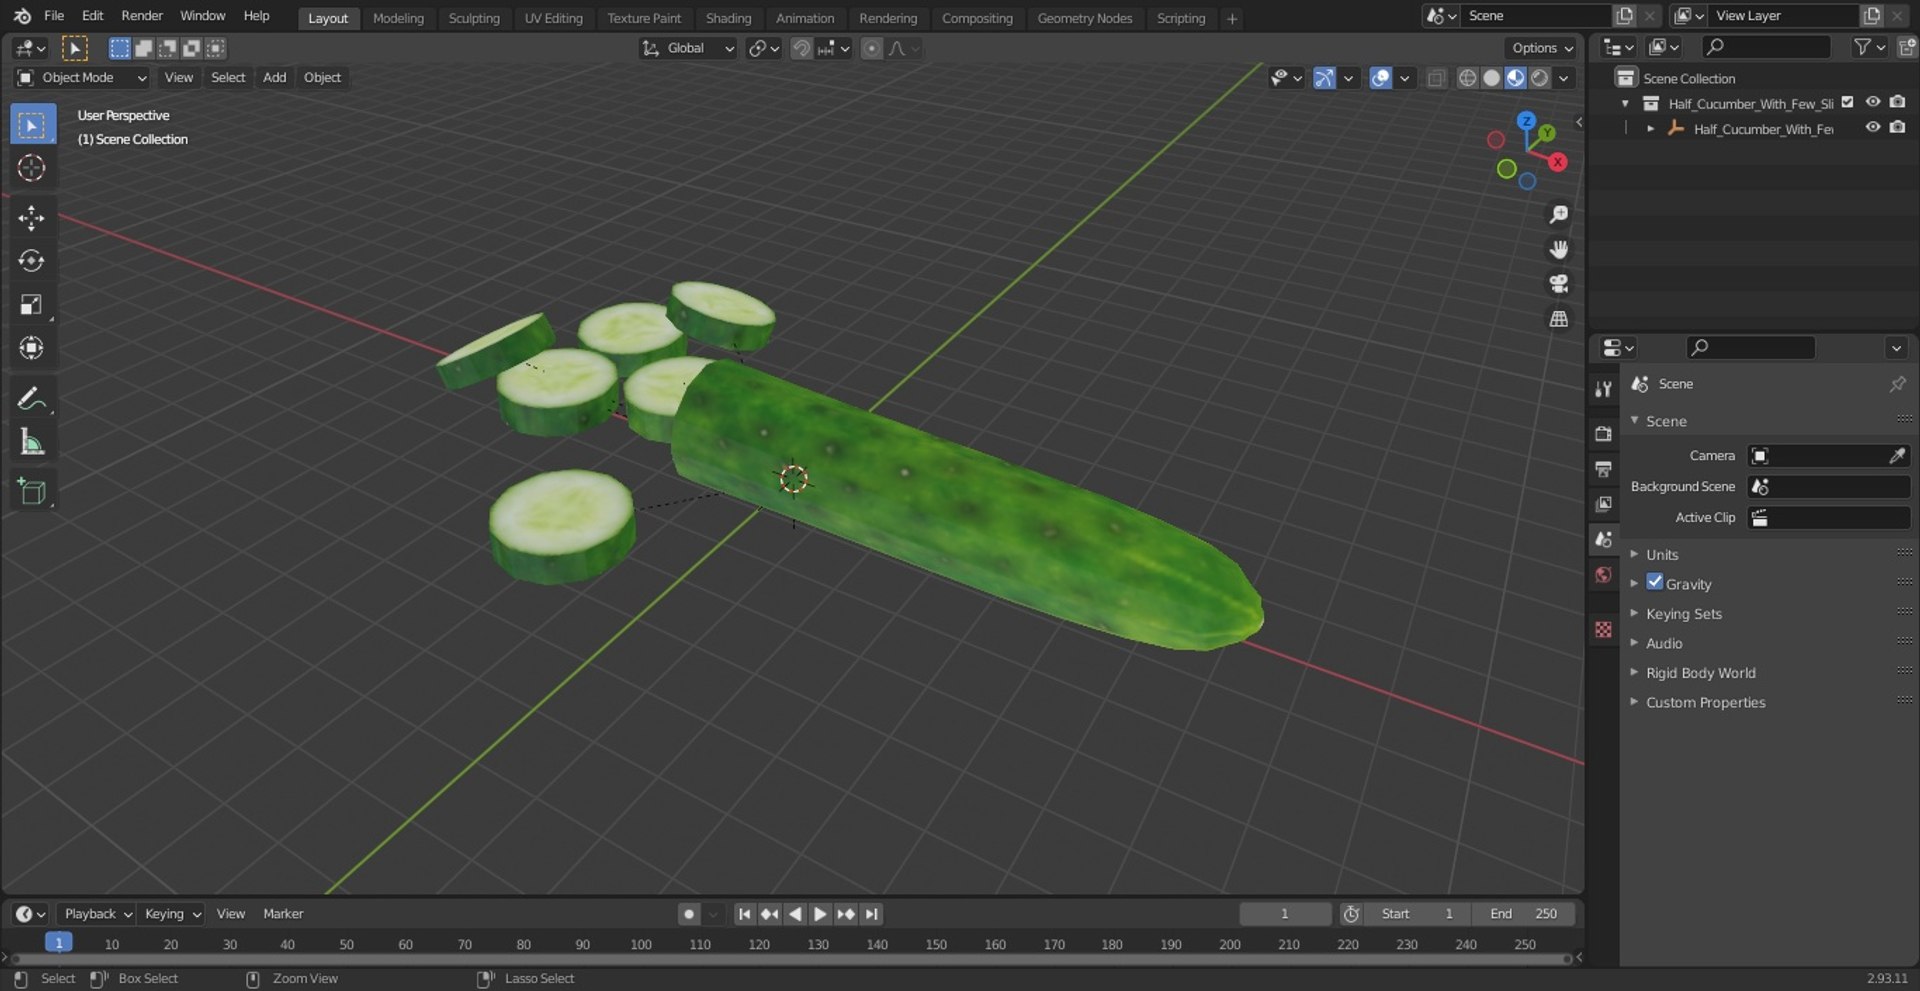Toggle X-ray display
The height and width of the screenshot is (991, 1920).
click(x=1436, y=78)
